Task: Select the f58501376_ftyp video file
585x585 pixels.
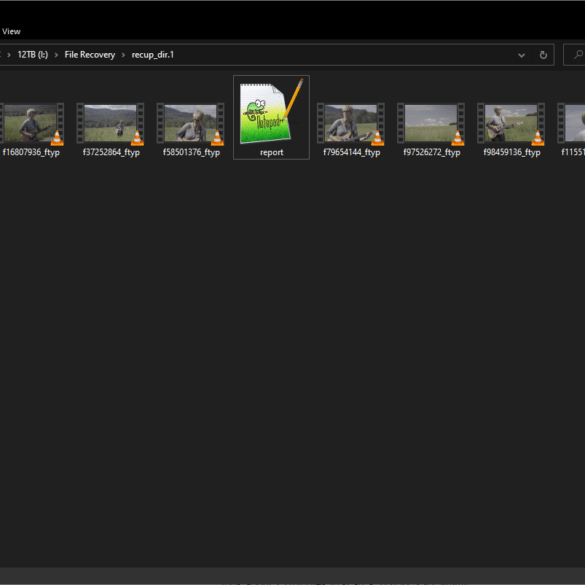Action: point(191,129)
